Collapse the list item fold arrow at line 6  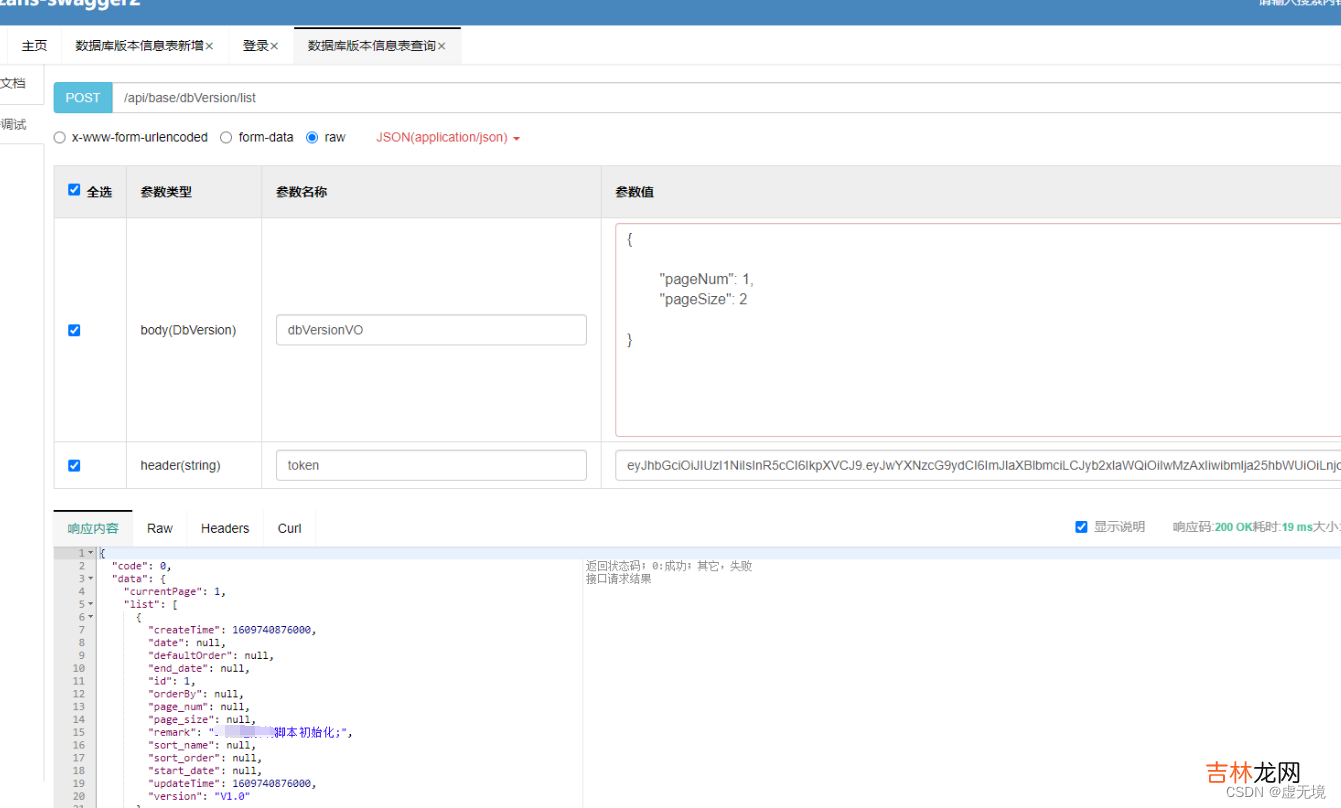(x=91, y=617)
